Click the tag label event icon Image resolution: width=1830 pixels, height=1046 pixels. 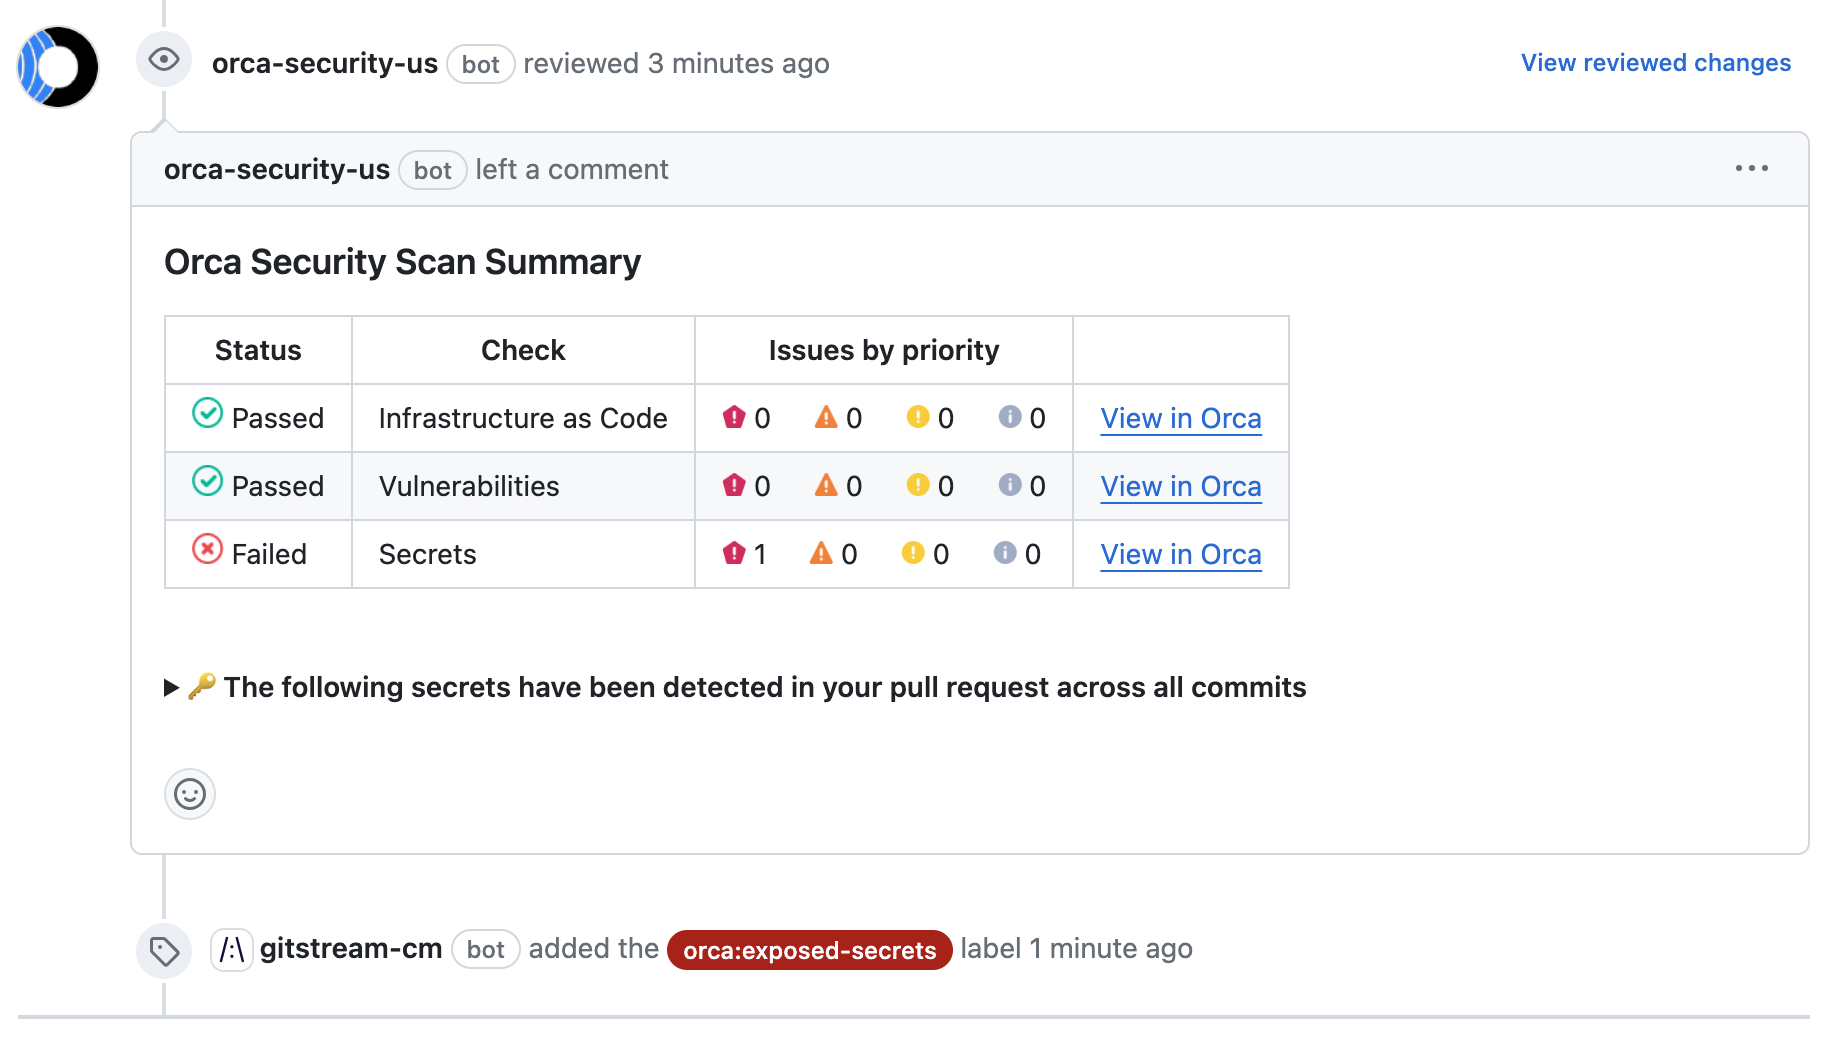click(x=164, y=950)
